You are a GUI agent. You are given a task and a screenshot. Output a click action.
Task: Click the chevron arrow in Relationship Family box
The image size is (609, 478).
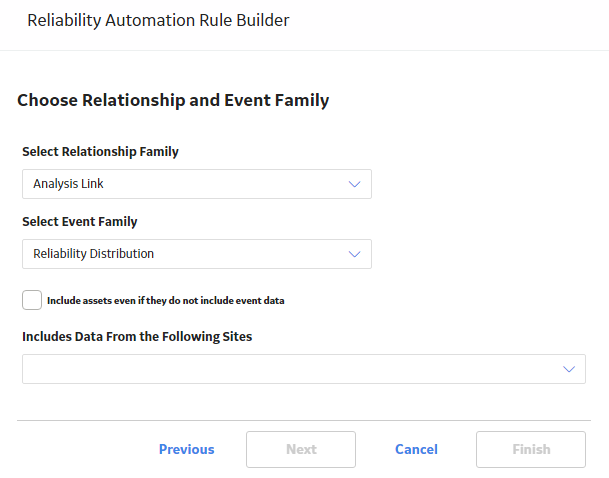(x=354, y=184)
